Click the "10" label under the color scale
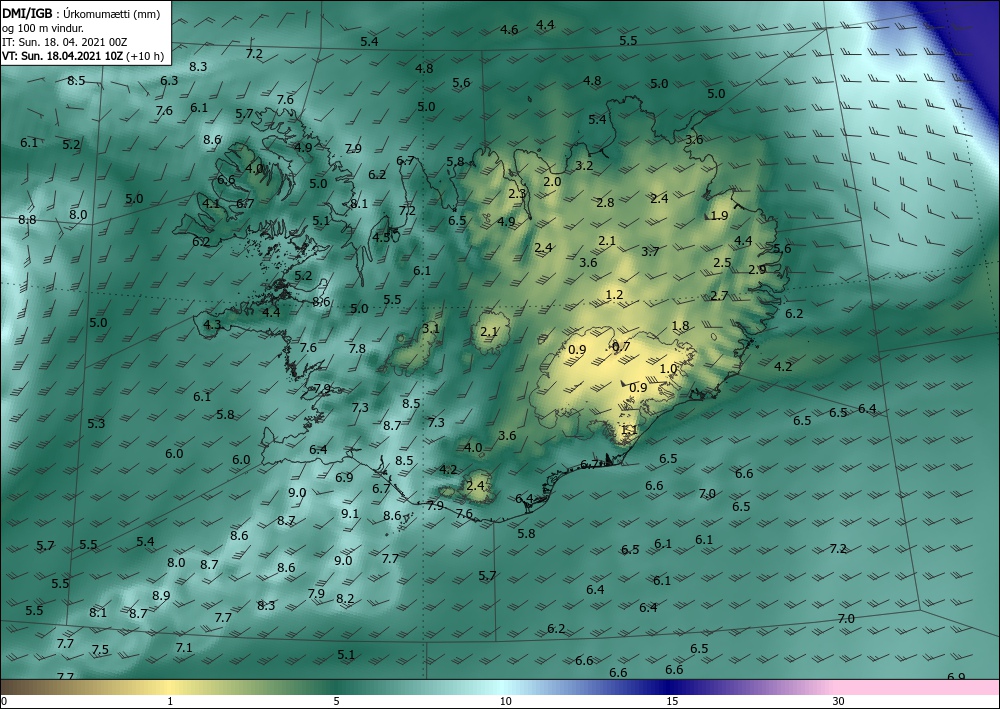Screen dimensions: 1000x709 505,701
